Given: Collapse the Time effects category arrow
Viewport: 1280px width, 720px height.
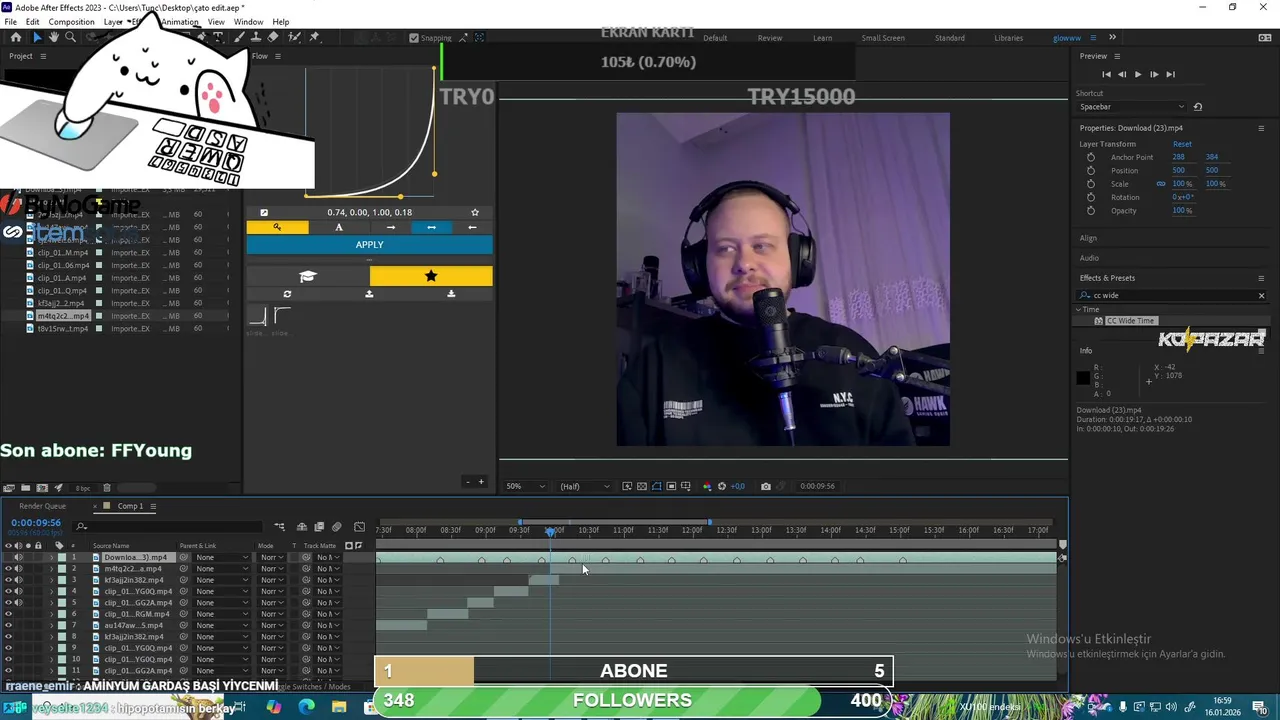Looking at the screenshot, I should pos(1079,309).
